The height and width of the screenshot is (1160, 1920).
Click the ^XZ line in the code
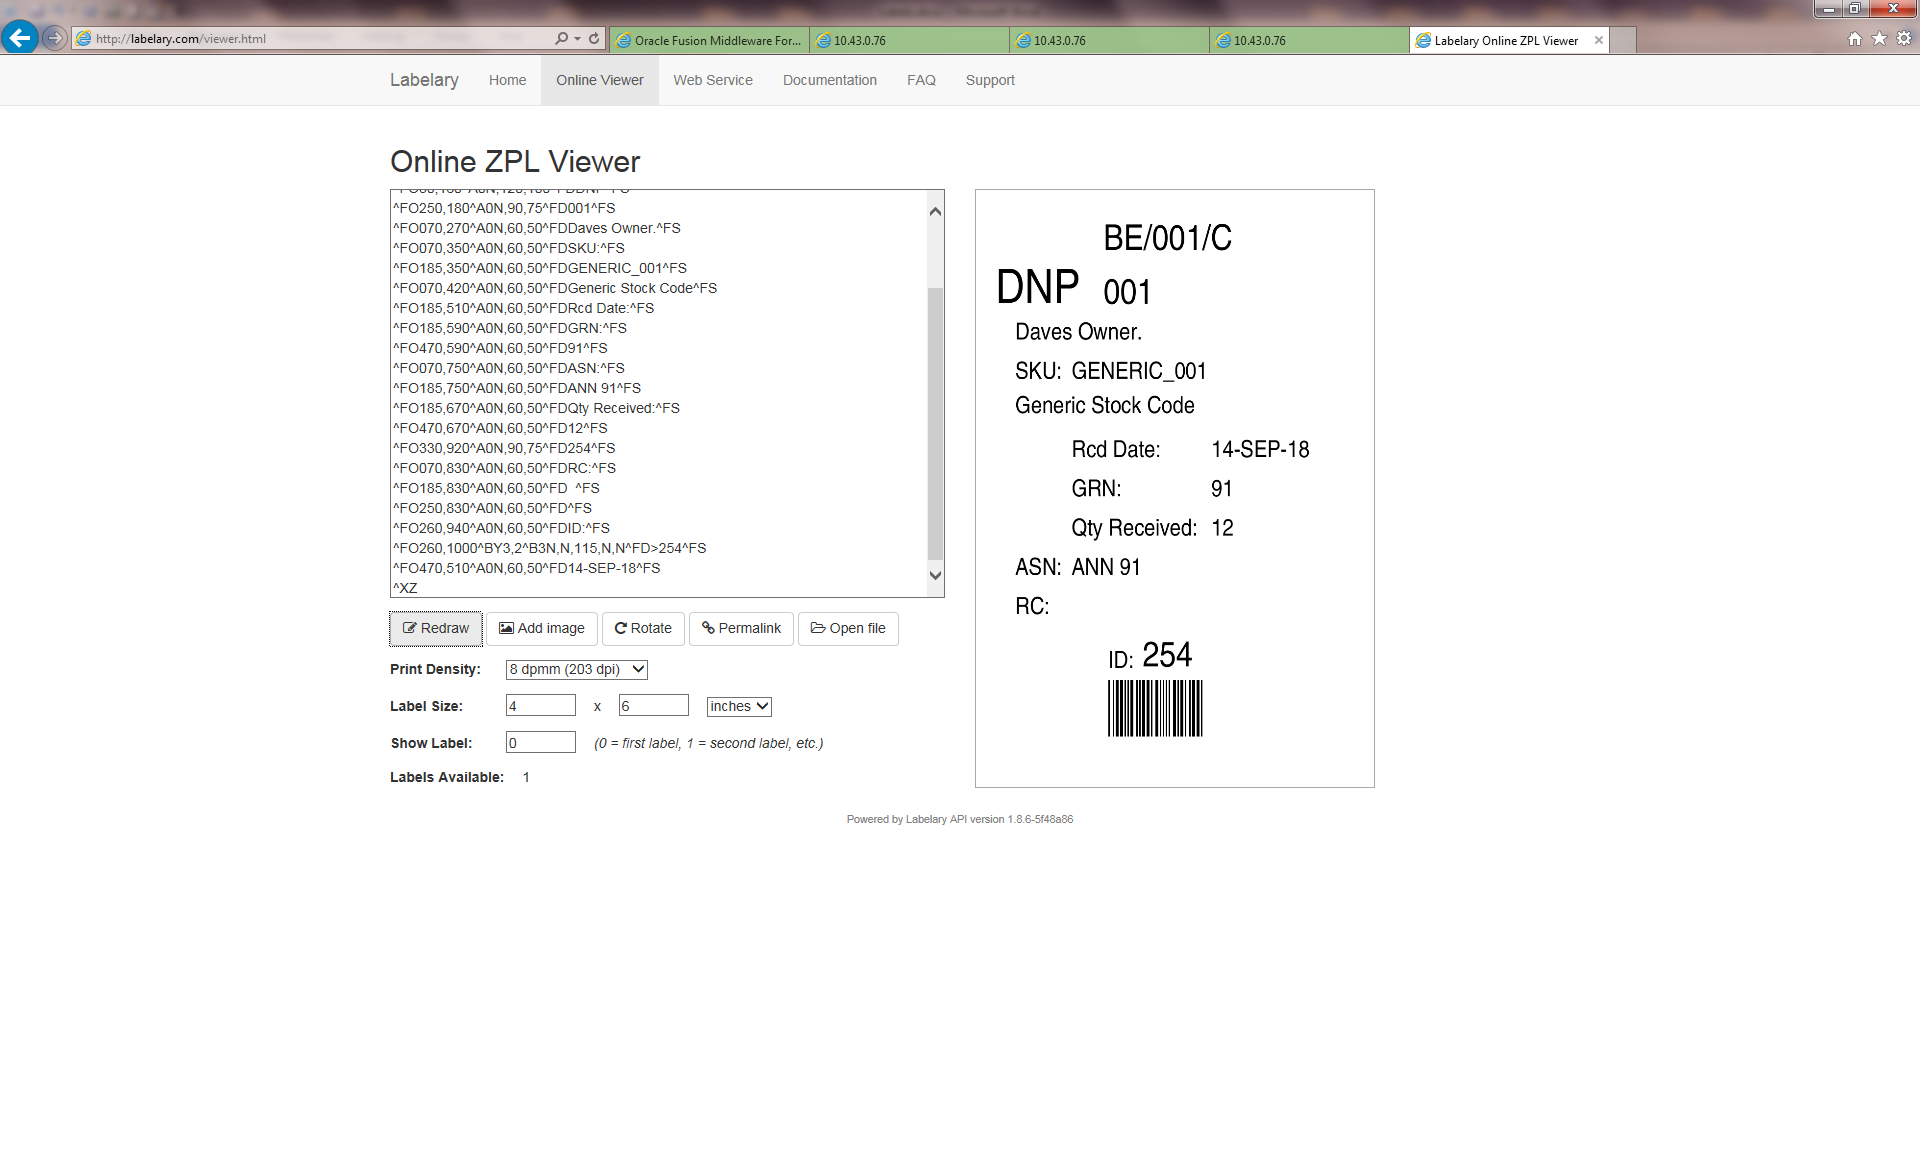pos(405,588)
